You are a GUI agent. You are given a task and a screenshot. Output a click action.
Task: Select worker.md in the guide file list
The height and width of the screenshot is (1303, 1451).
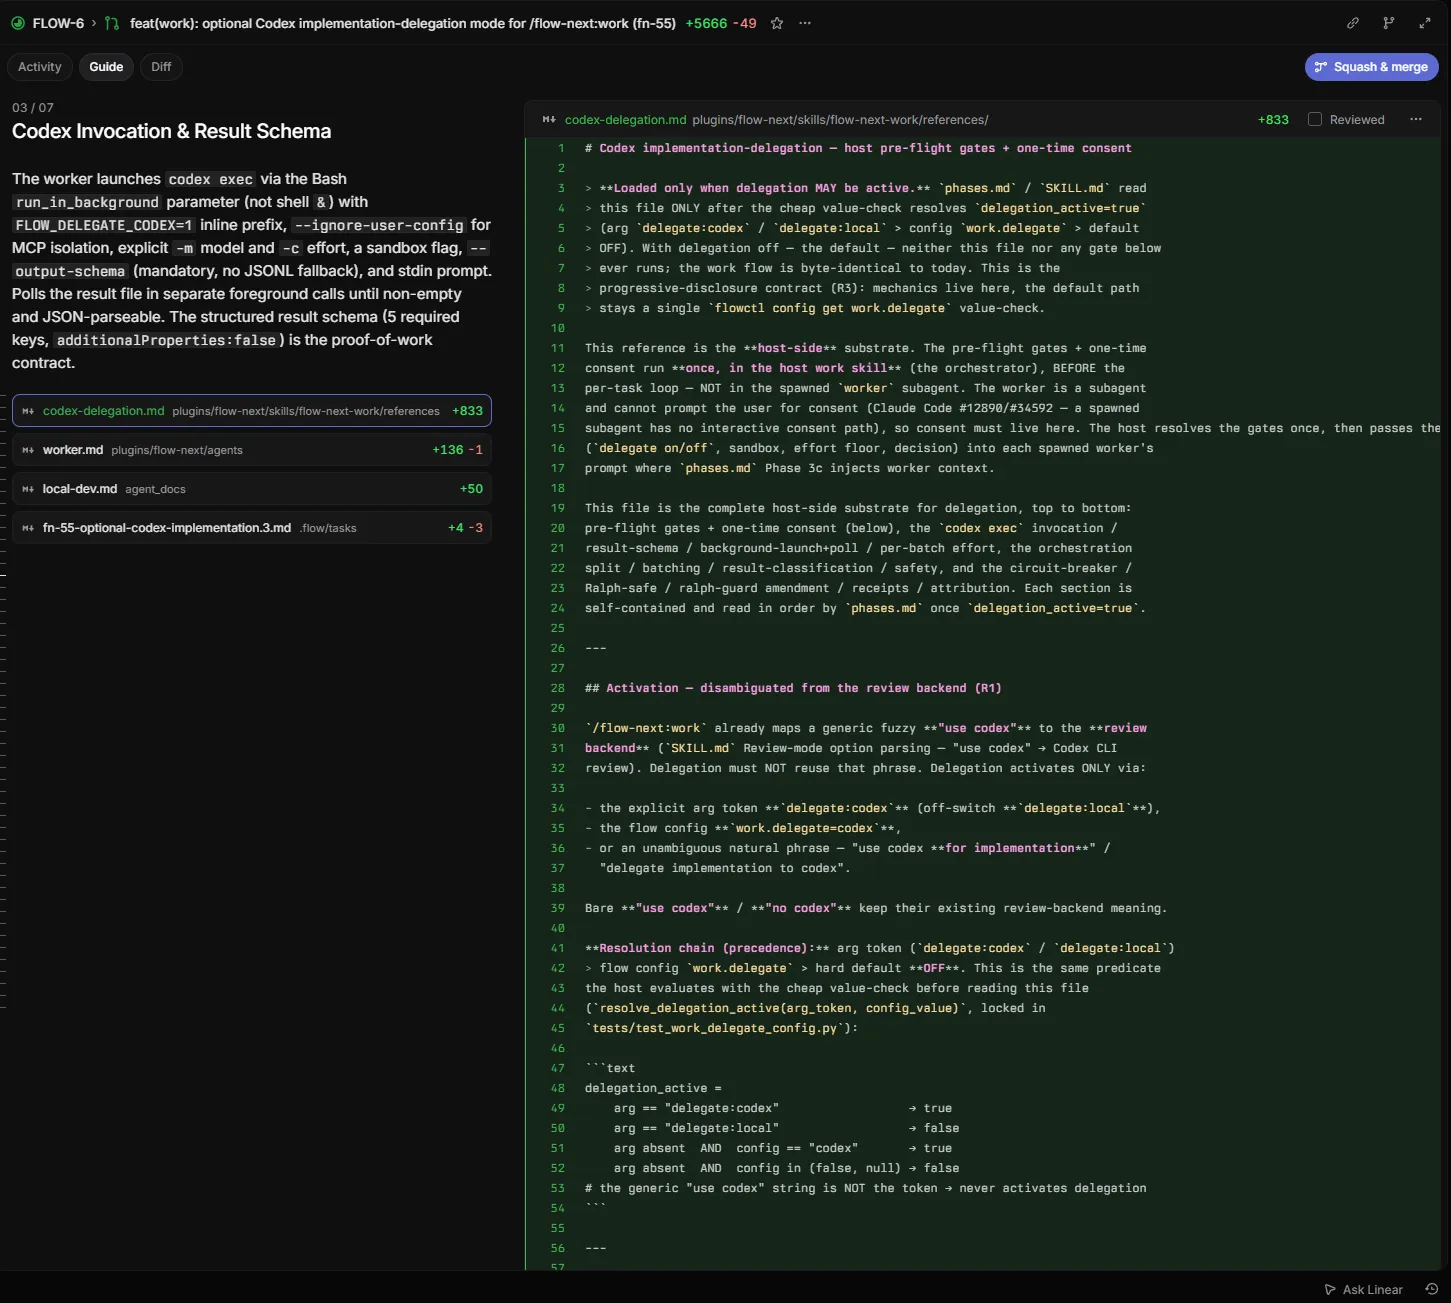pos(252,450)
